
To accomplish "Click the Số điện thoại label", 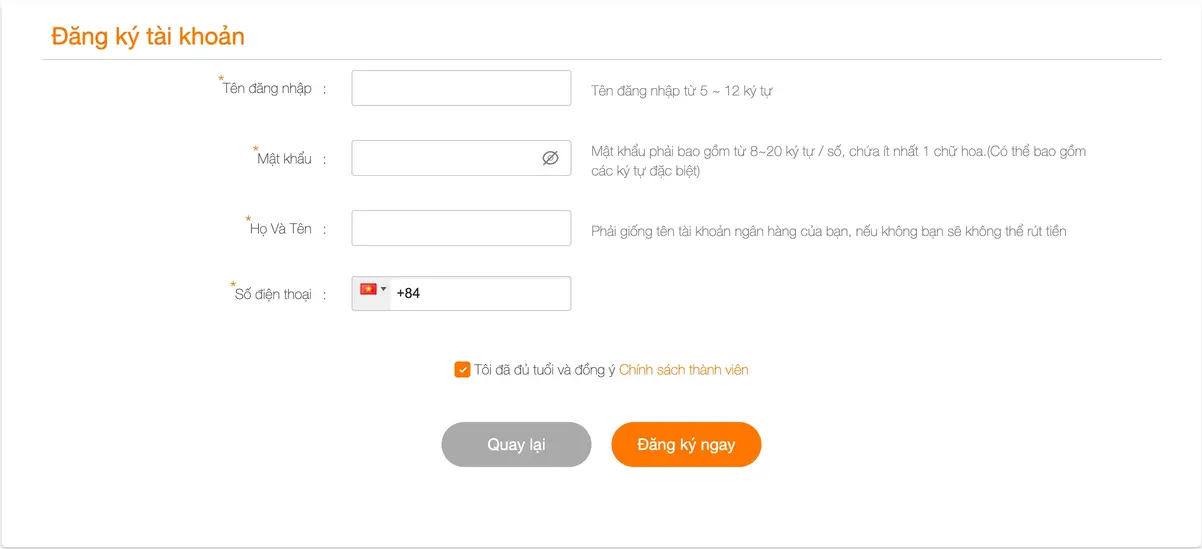I will [x=273, y=295].
